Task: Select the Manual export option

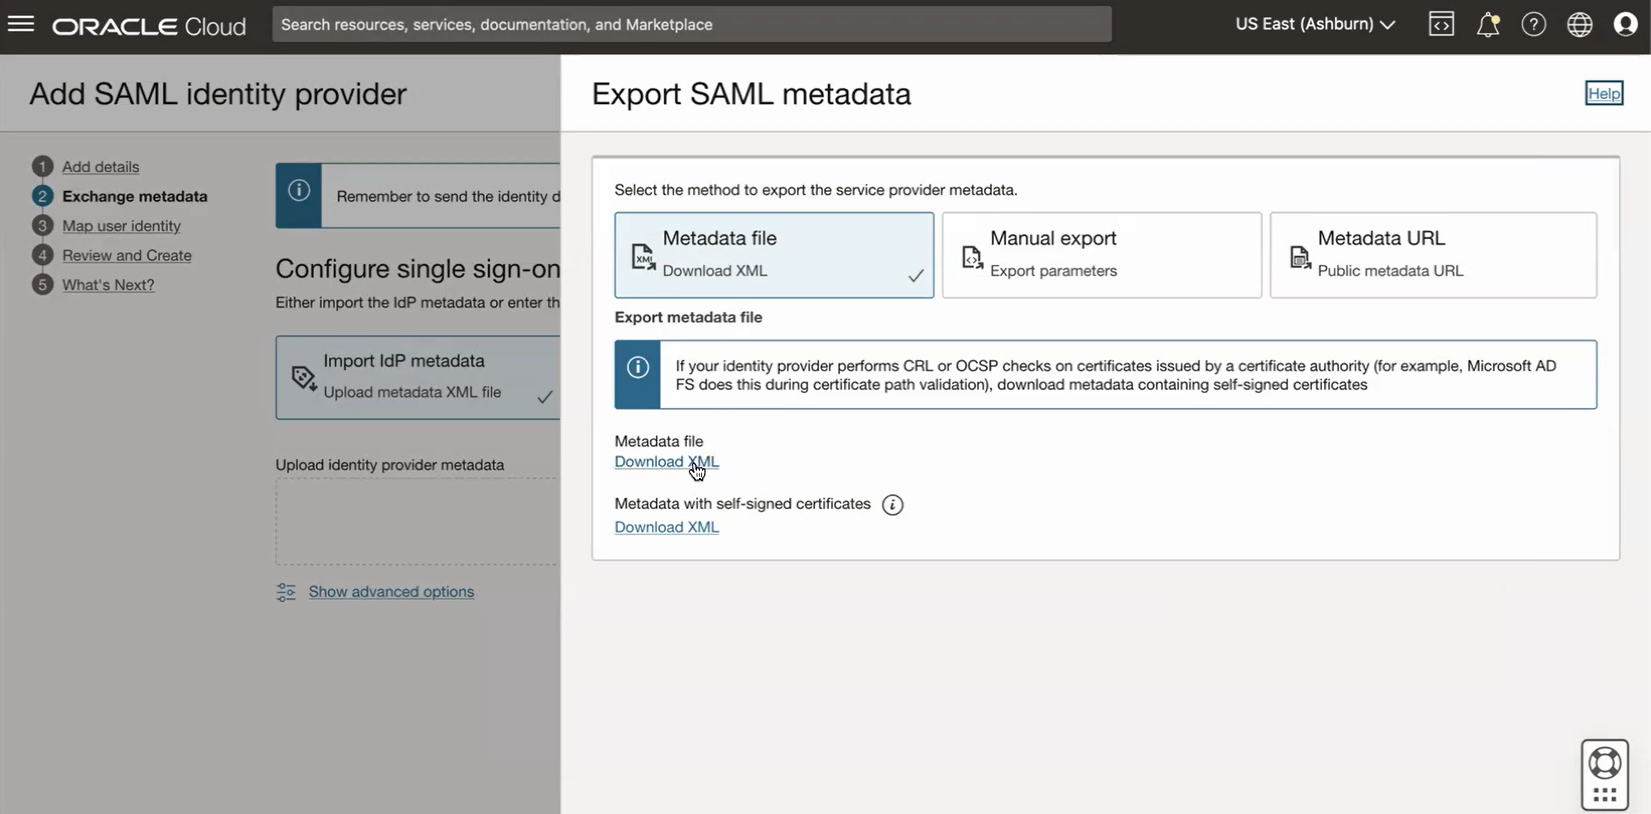Action: click(x=1101, y=254)
